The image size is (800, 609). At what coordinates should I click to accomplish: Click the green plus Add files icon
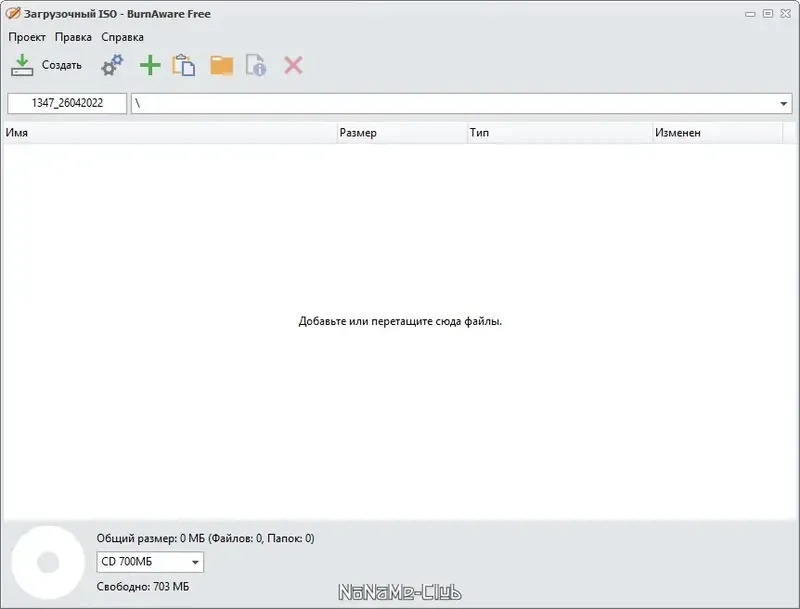[x=150, y=65]
